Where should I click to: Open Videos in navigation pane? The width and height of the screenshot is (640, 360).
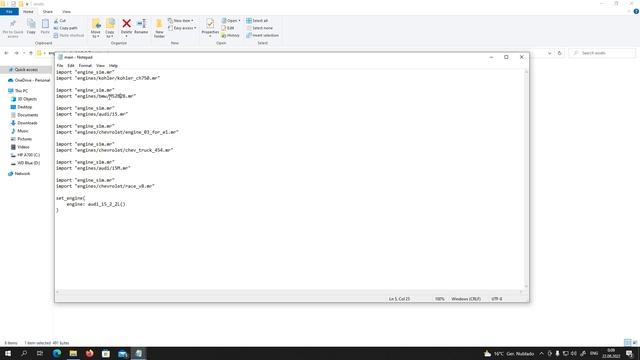point(20,147)
